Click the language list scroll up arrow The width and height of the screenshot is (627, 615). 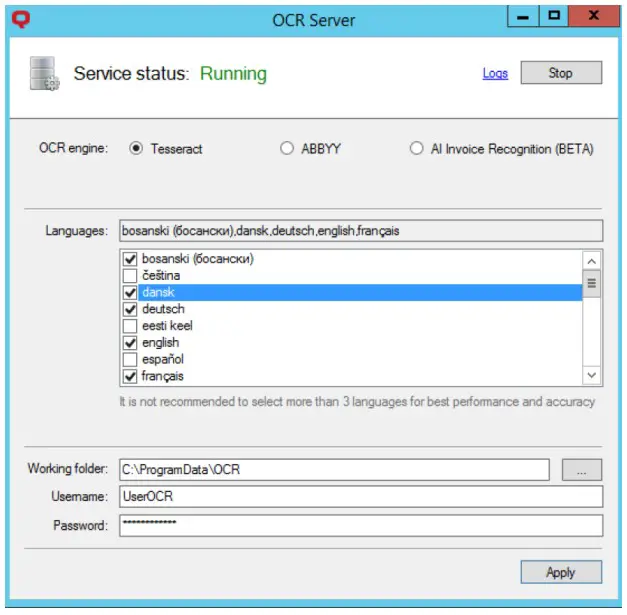(592, 262)
